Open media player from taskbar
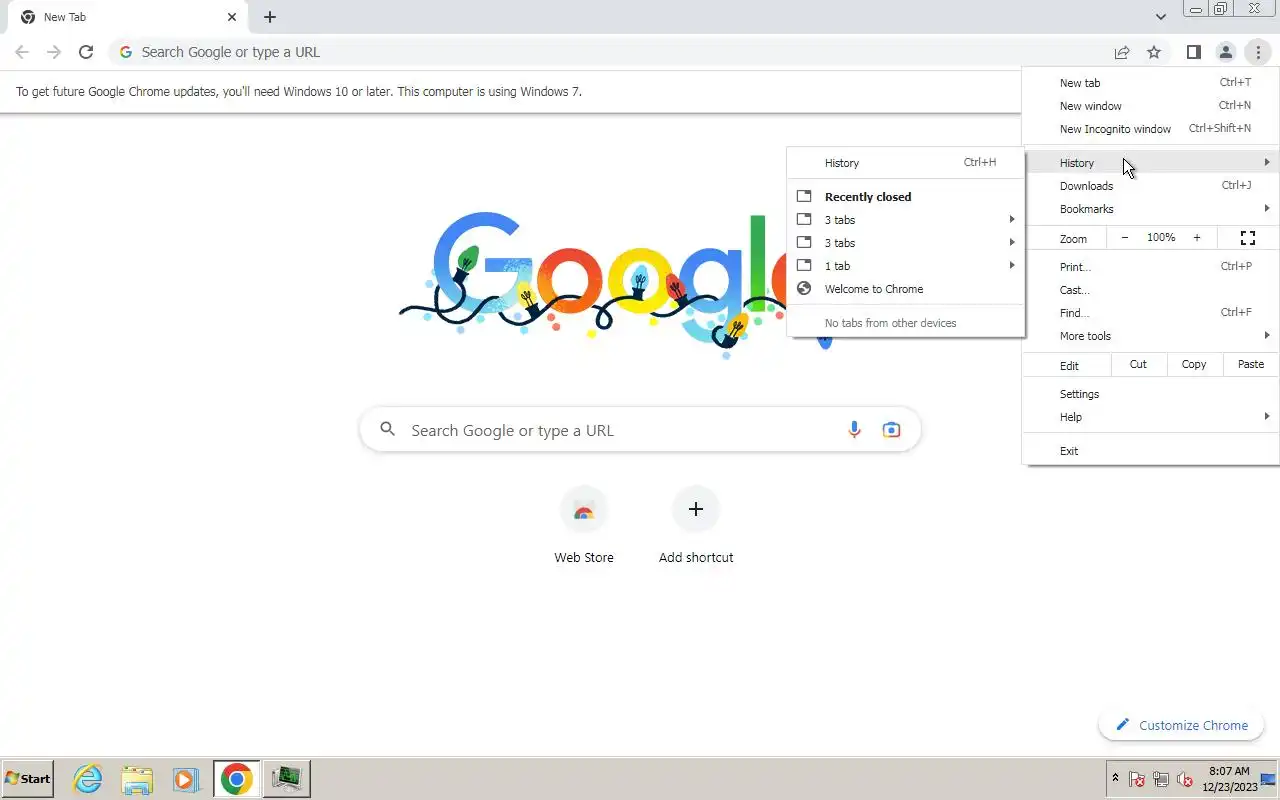The image size is (1280, 800). (x=186, y=779)
